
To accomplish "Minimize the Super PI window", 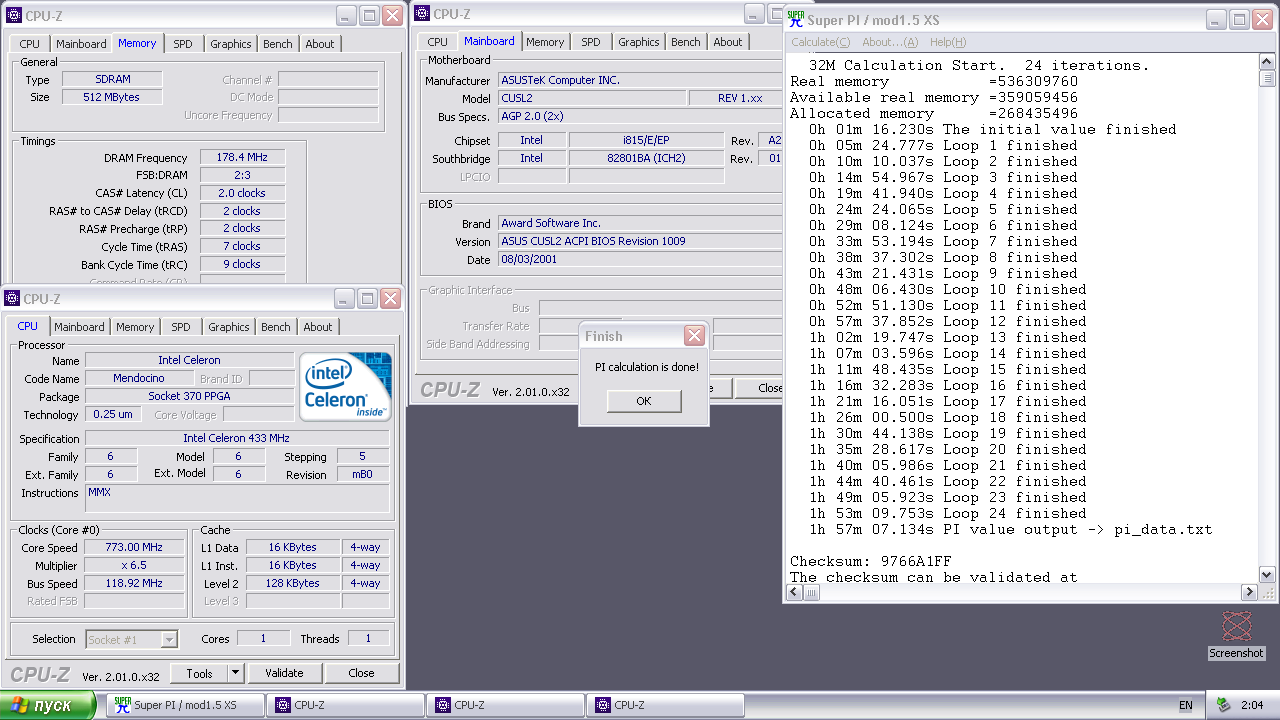I will 1215,19.
